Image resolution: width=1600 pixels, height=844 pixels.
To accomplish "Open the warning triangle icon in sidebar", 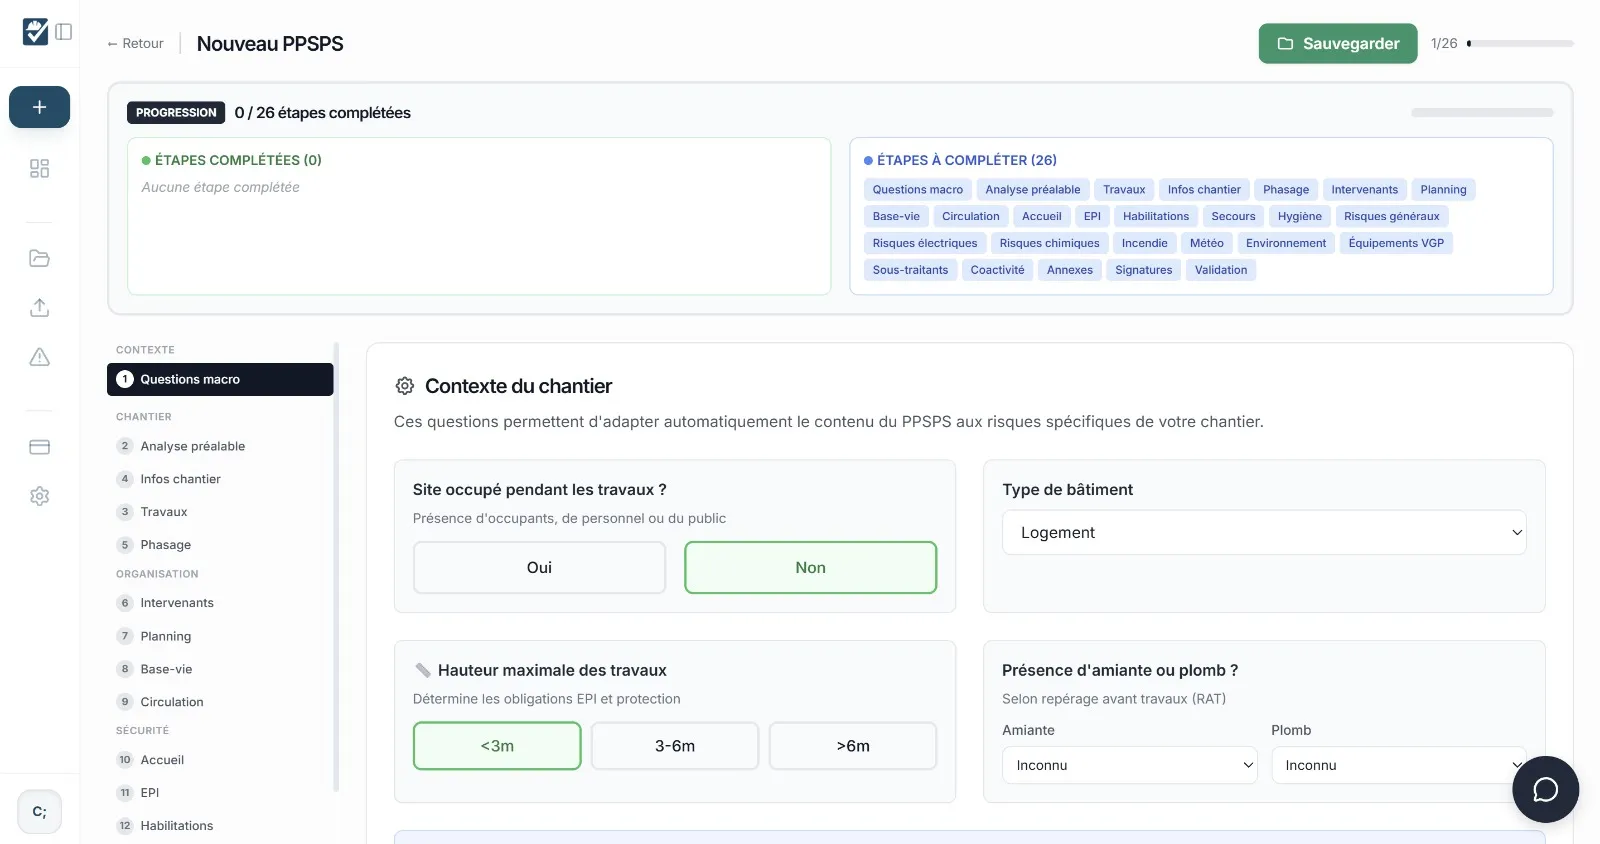I will [x=39, y=357].
